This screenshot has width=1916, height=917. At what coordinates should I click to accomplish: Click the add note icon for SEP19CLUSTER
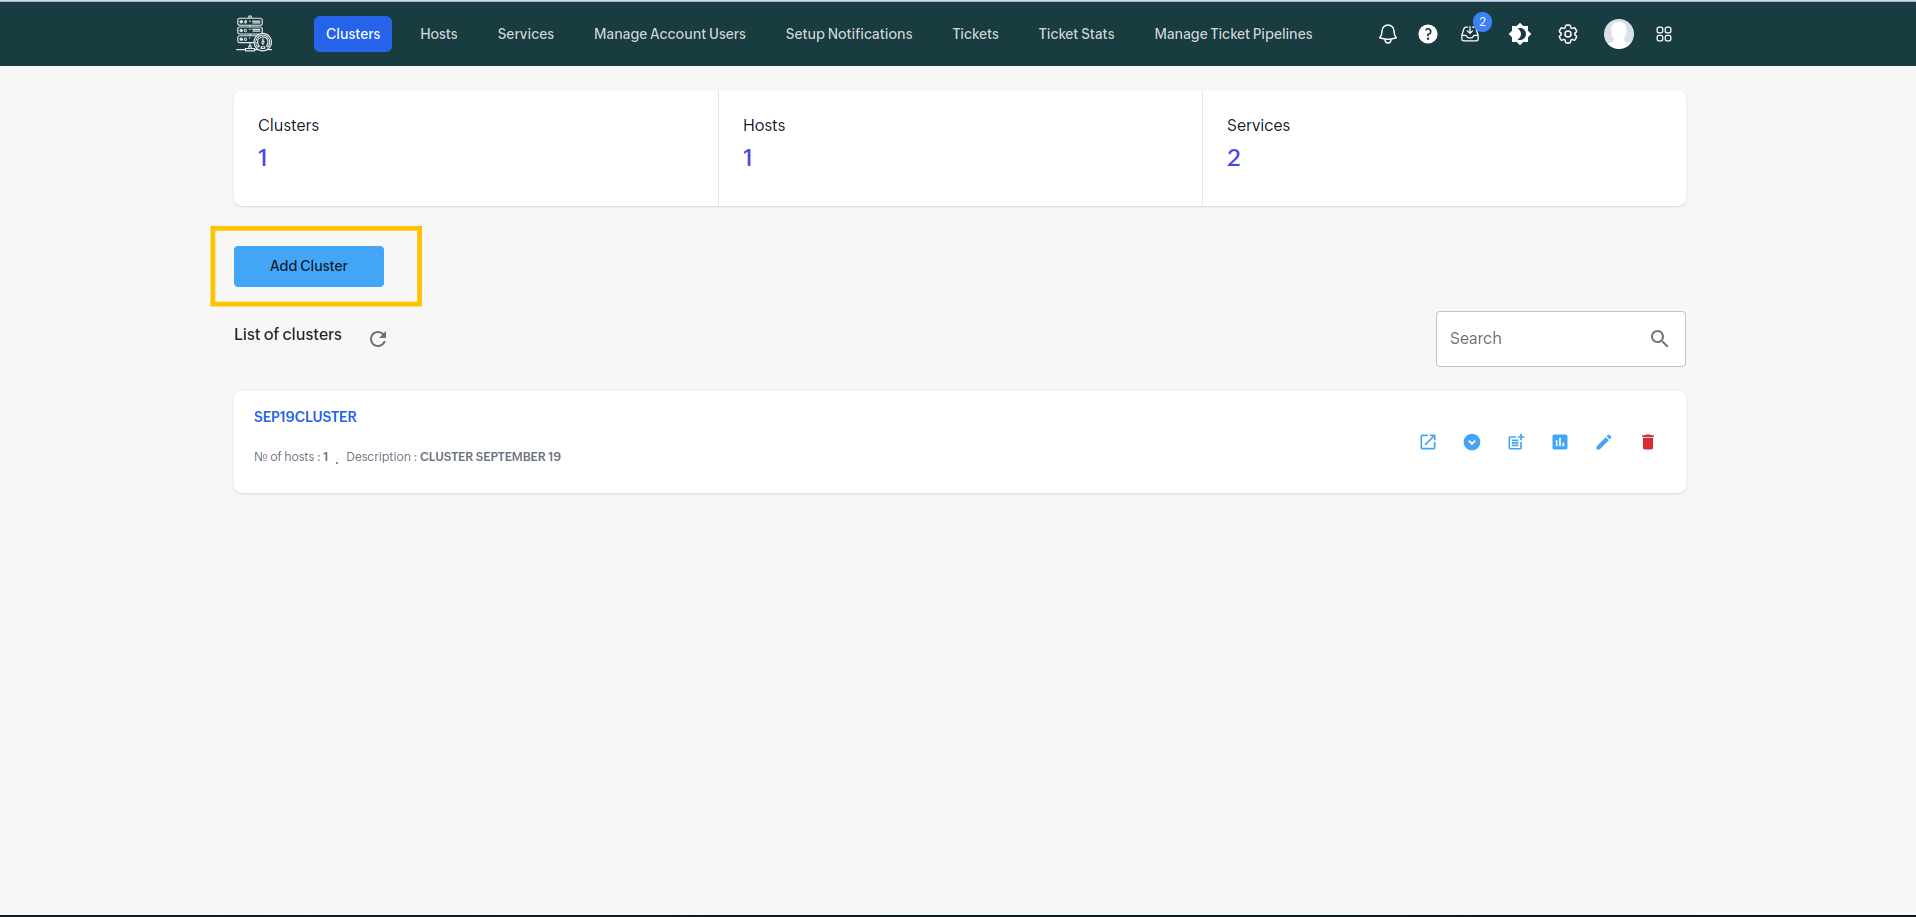pos(1516,442)
